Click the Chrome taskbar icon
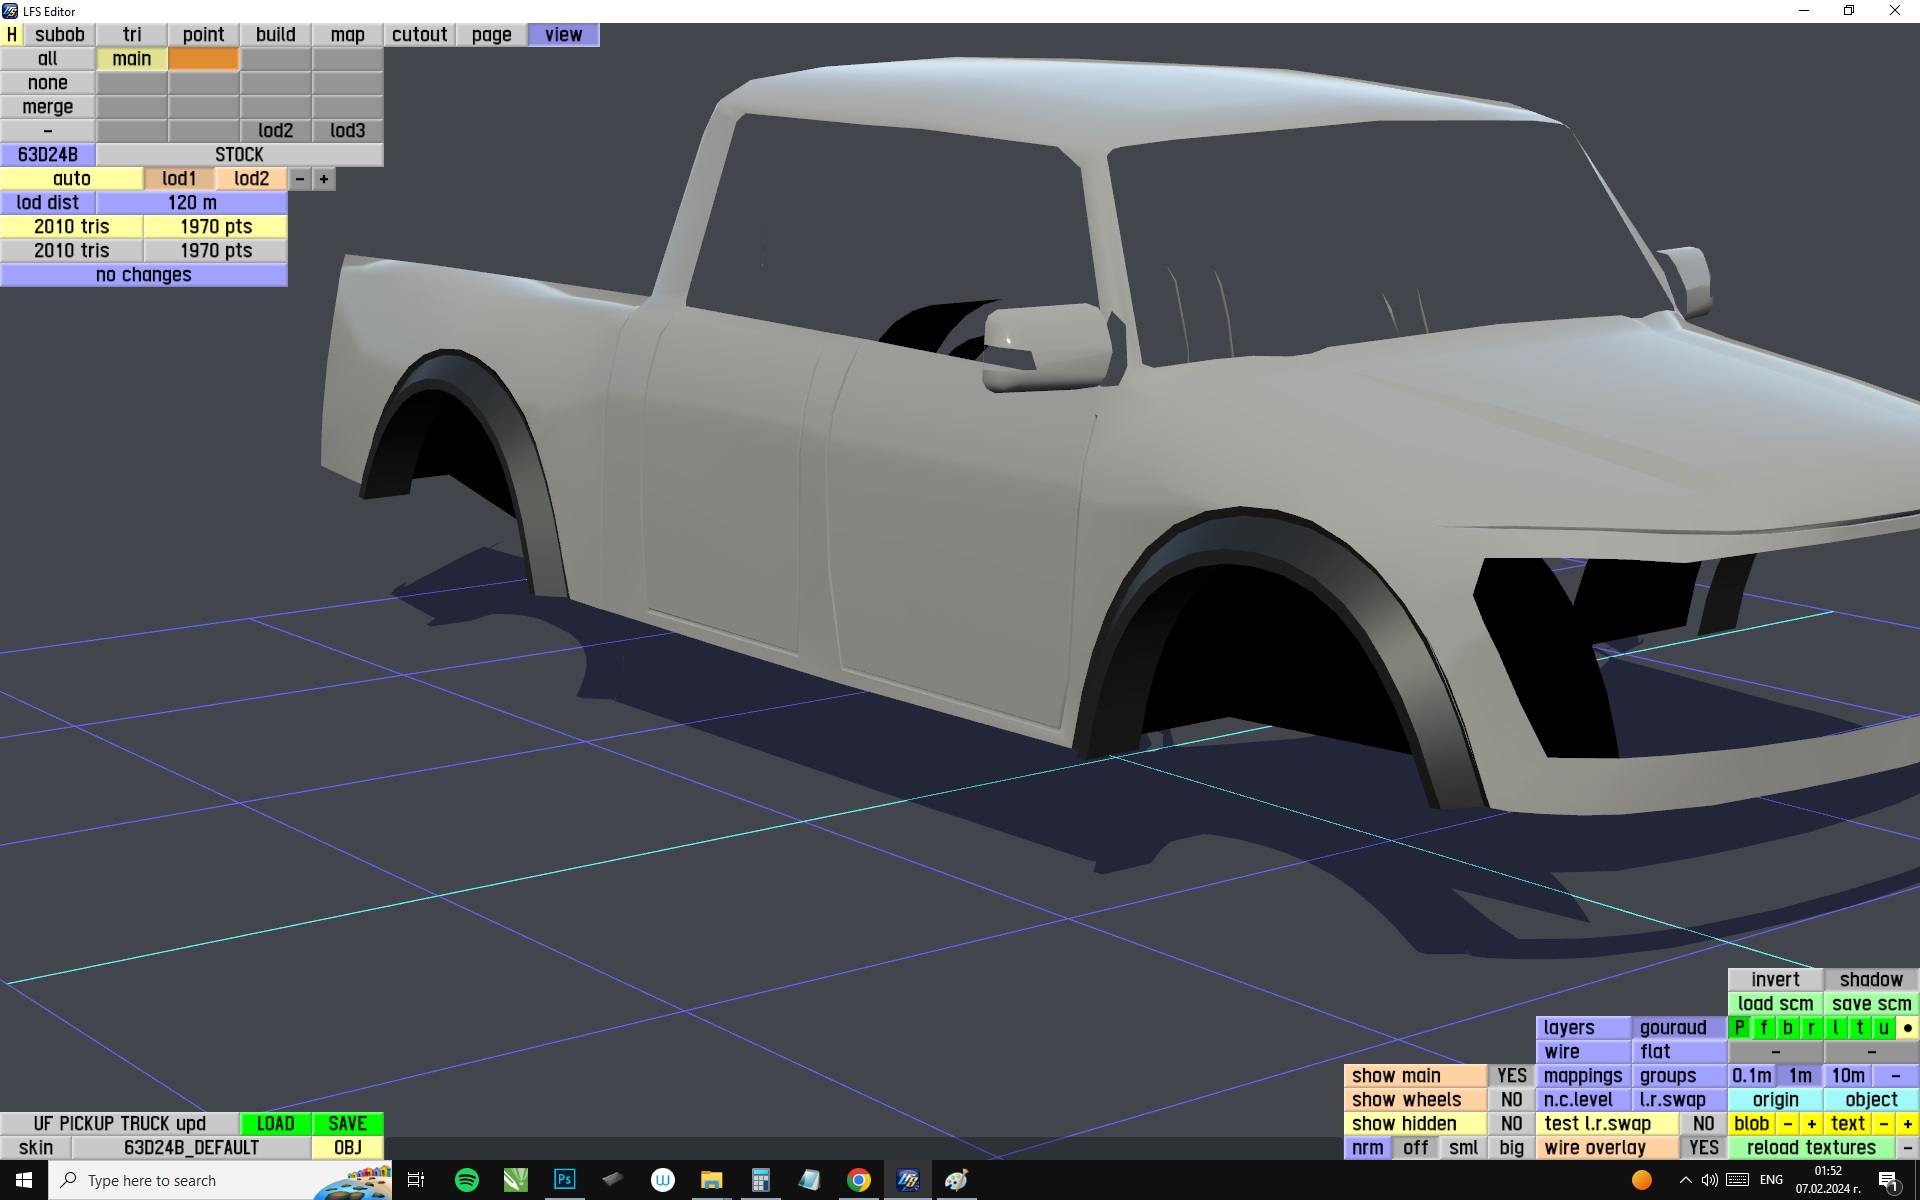The width and height of the screenshot is (1920, 1200). click(858, 1180)
